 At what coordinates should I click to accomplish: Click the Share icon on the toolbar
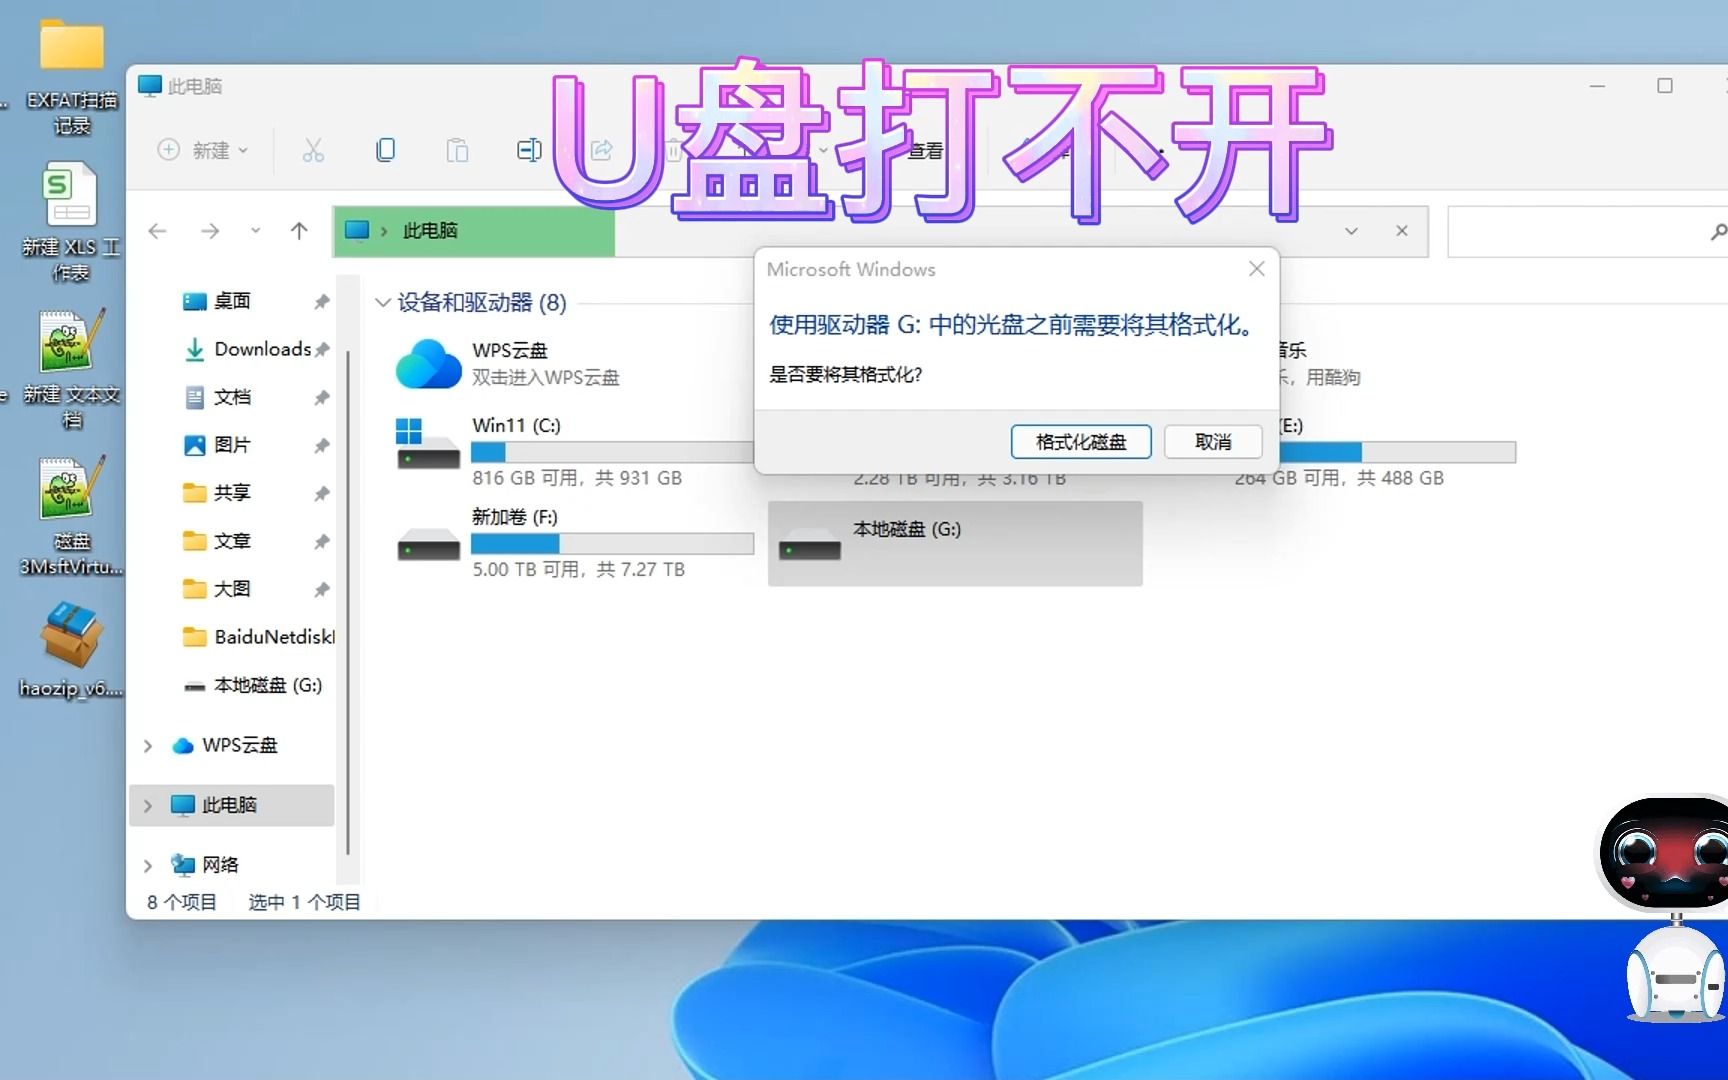tap(601, 149)
